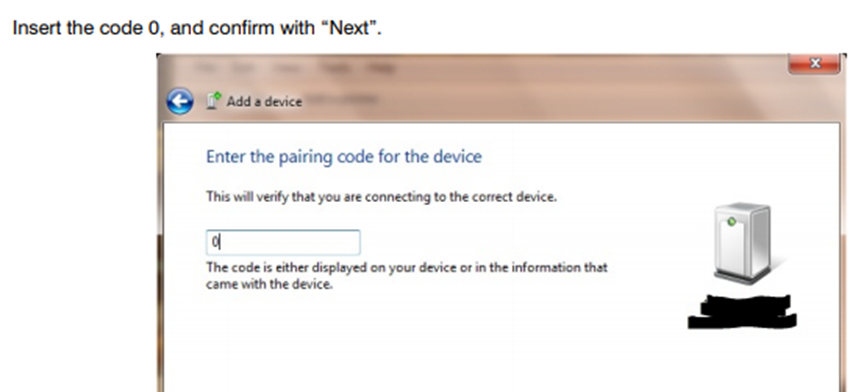861x392 pixels.
Task: Click 'came with the device.' text line
Action: [269, 285]
